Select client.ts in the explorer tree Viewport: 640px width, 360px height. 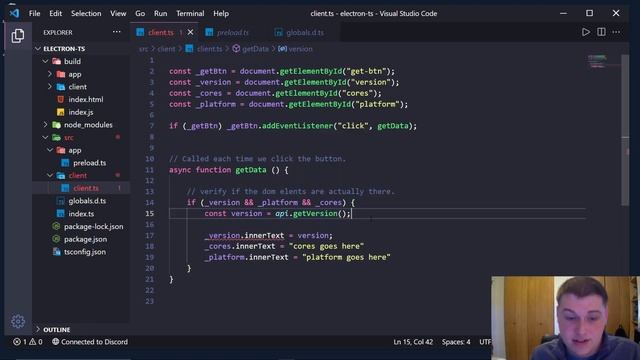pos(86,188)
